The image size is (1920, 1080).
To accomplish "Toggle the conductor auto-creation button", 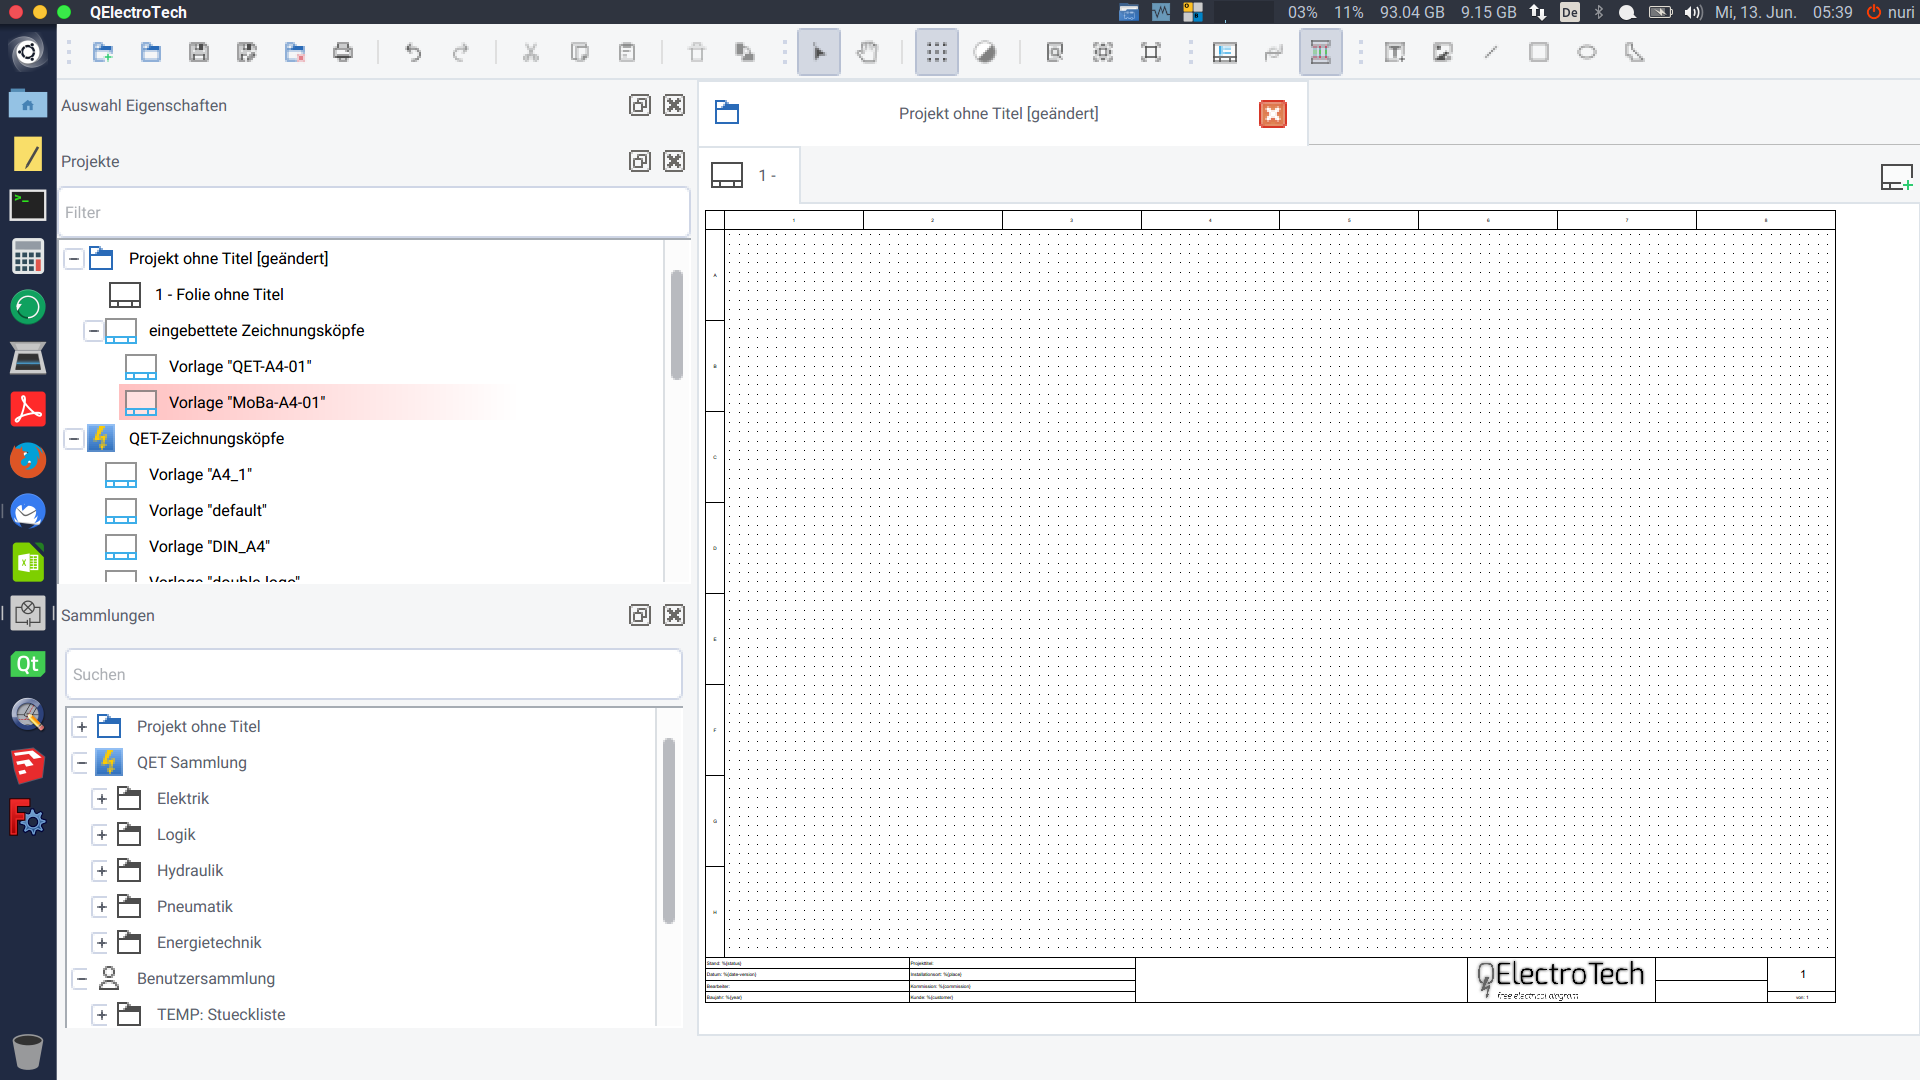I will point(1321,53).
